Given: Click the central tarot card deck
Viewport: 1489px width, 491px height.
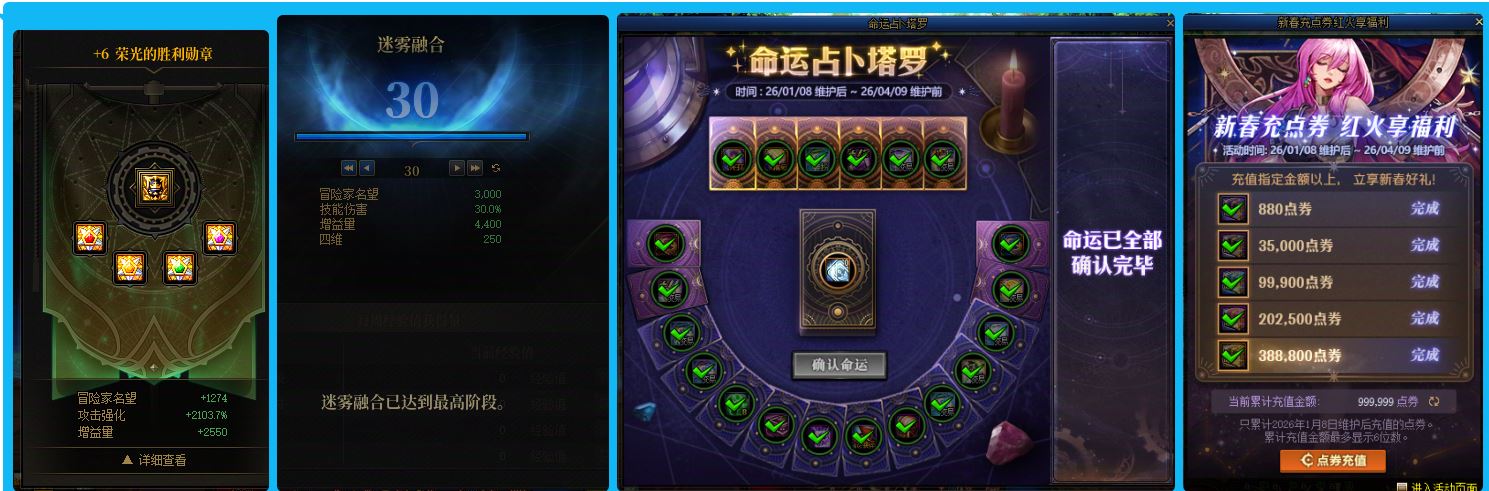Looking at the screenshot, I should click(837, 269).
